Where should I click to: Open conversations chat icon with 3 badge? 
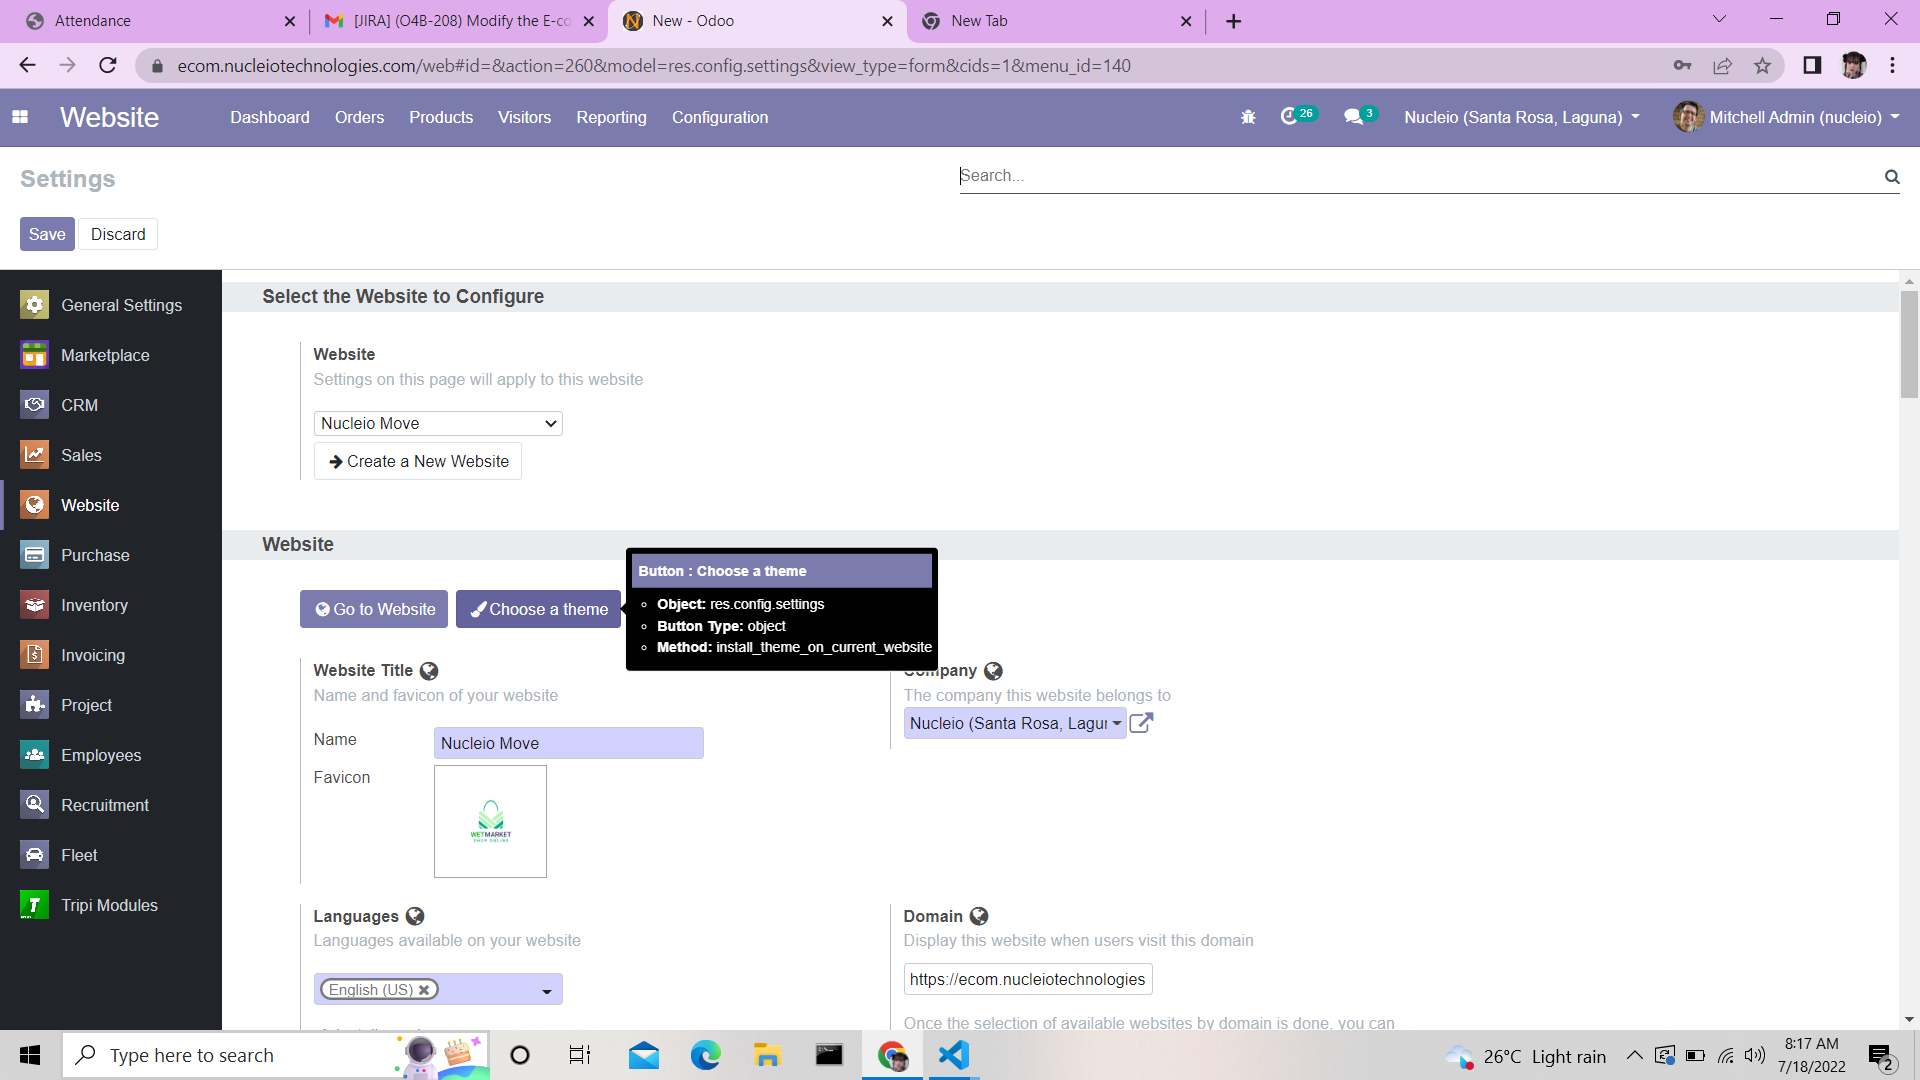click(1360, 116)
